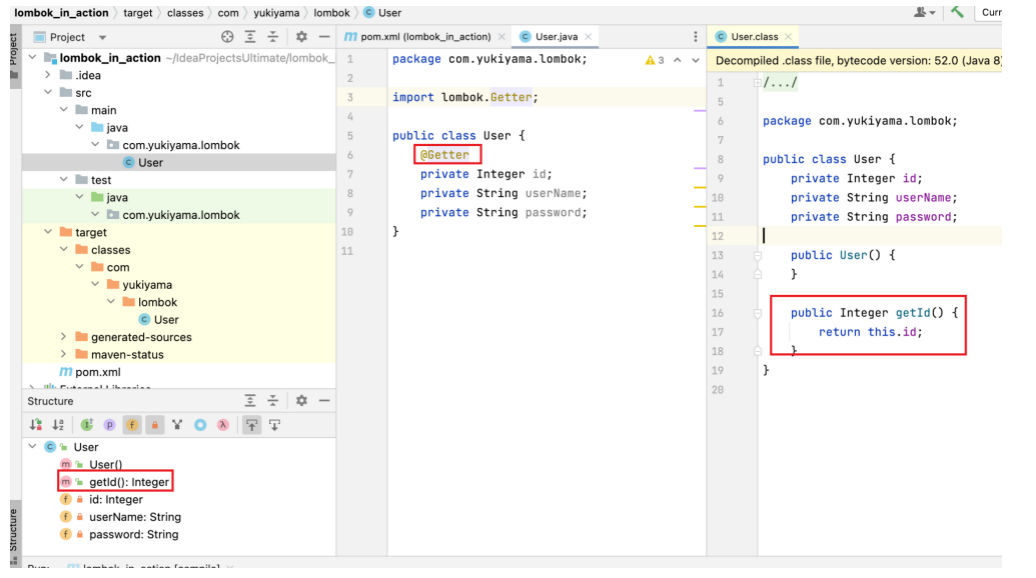Open the Project vertical side tab
This screenshot has height=578, width=1036.
click(x=14, y=57)
